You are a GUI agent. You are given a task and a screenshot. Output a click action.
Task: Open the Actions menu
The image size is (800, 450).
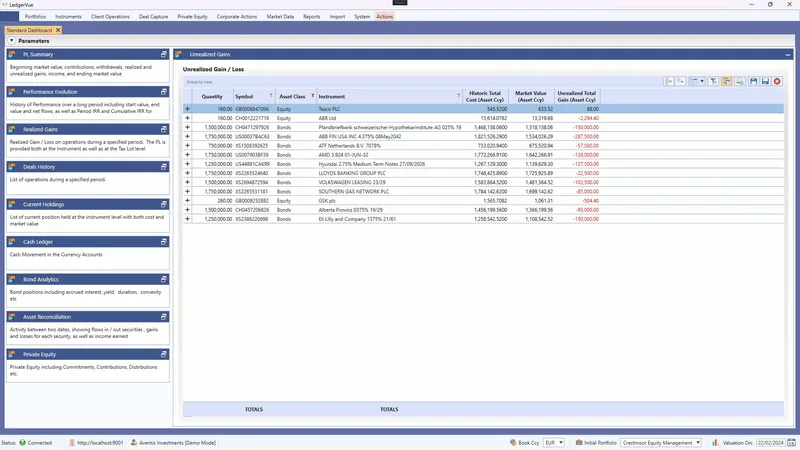click(x=385, y=16)
